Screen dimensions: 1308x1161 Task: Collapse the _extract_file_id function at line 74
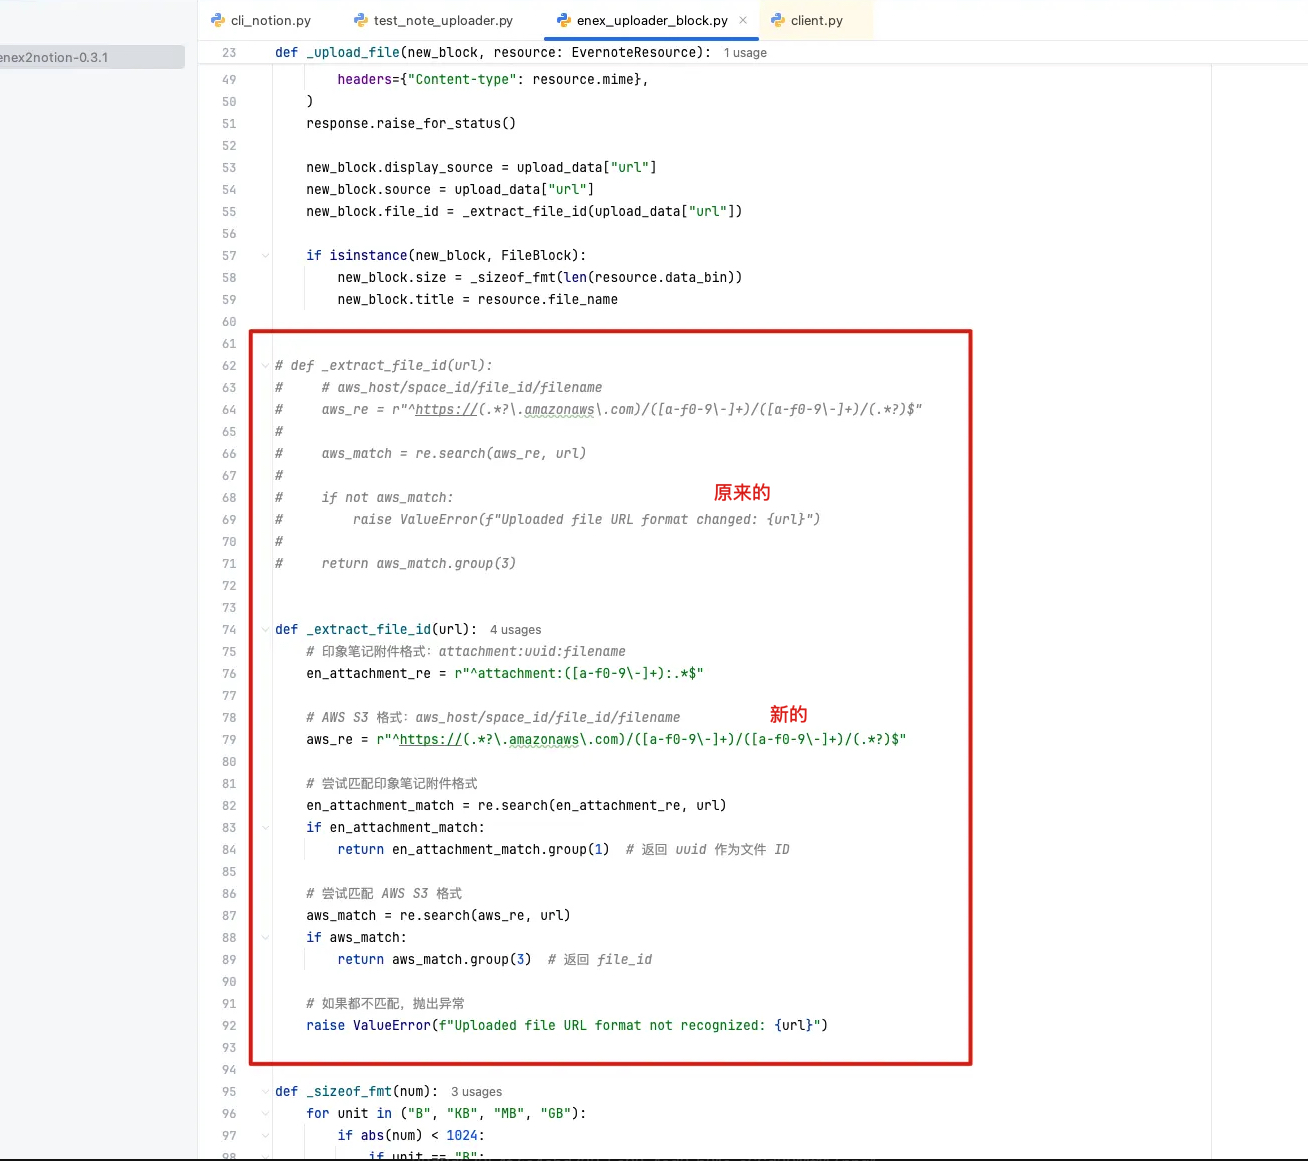point(265,630)
